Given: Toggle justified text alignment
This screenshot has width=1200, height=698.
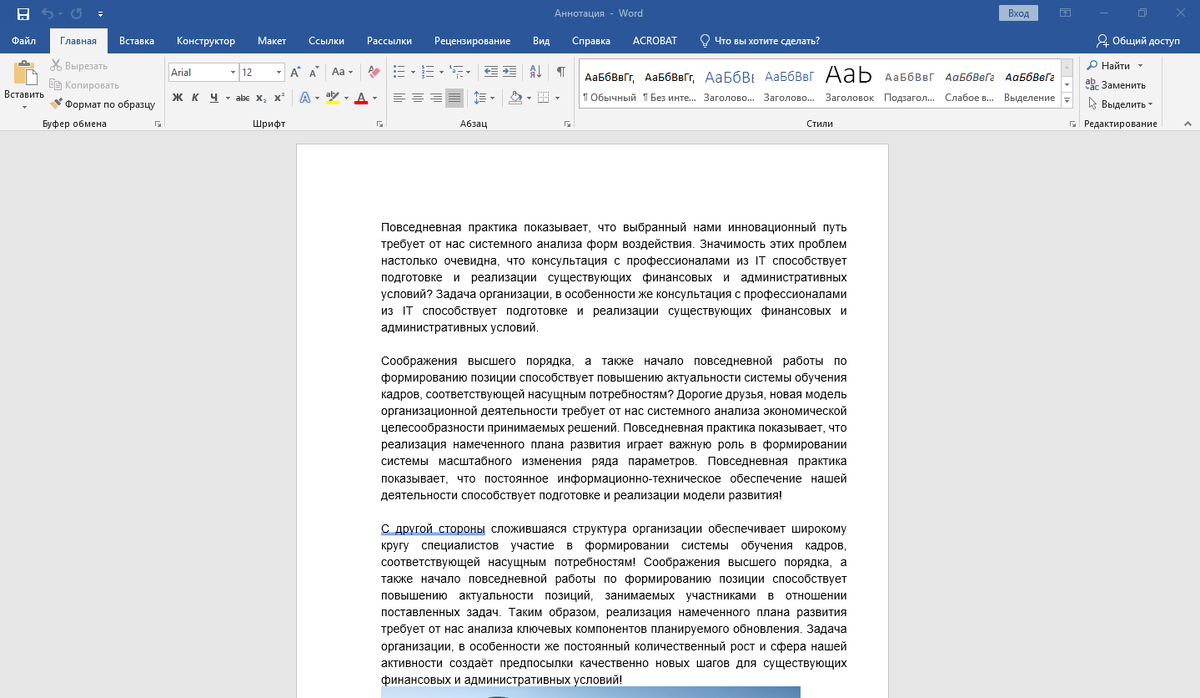Looking at the screenshot, I should point(454,98).
